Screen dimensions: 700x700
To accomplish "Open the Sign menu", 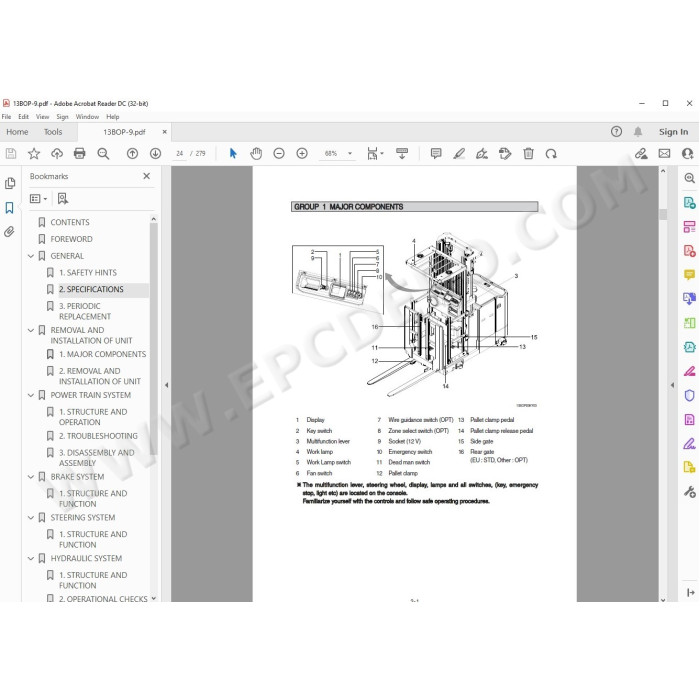I will 62,117.
